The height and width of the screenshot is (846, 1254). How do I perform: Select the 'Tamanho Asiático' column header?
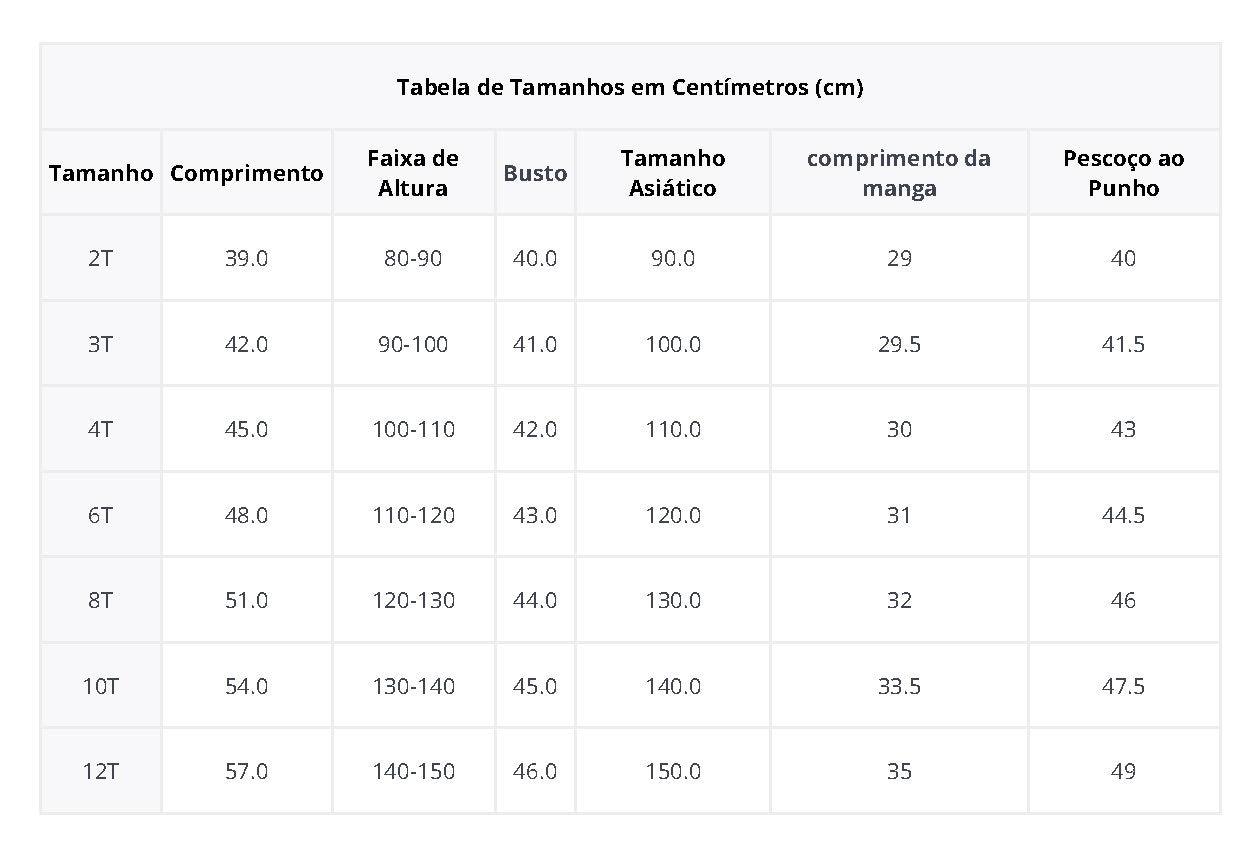coord(673,173)
